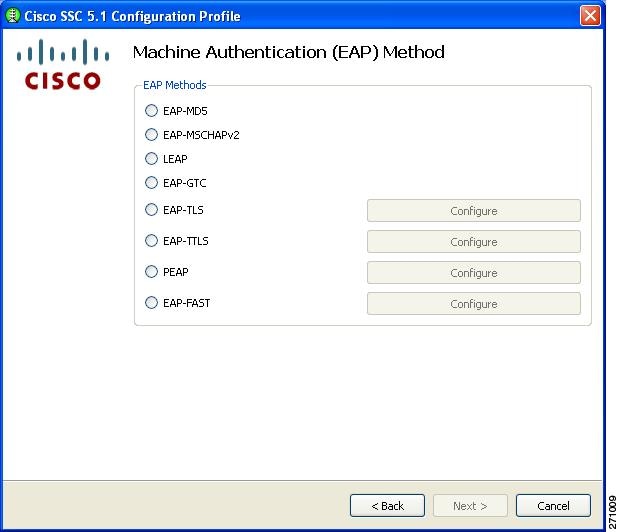
Task: Select the EAP-TLS radio button
Action: tap(151, 210)
